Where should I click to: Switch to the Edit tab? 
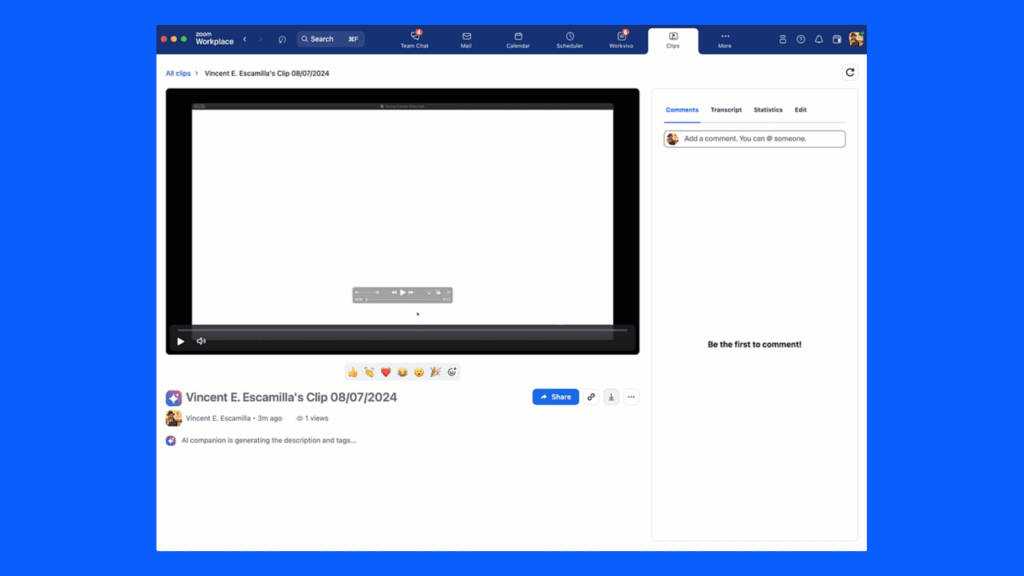[x=801, y=110]
